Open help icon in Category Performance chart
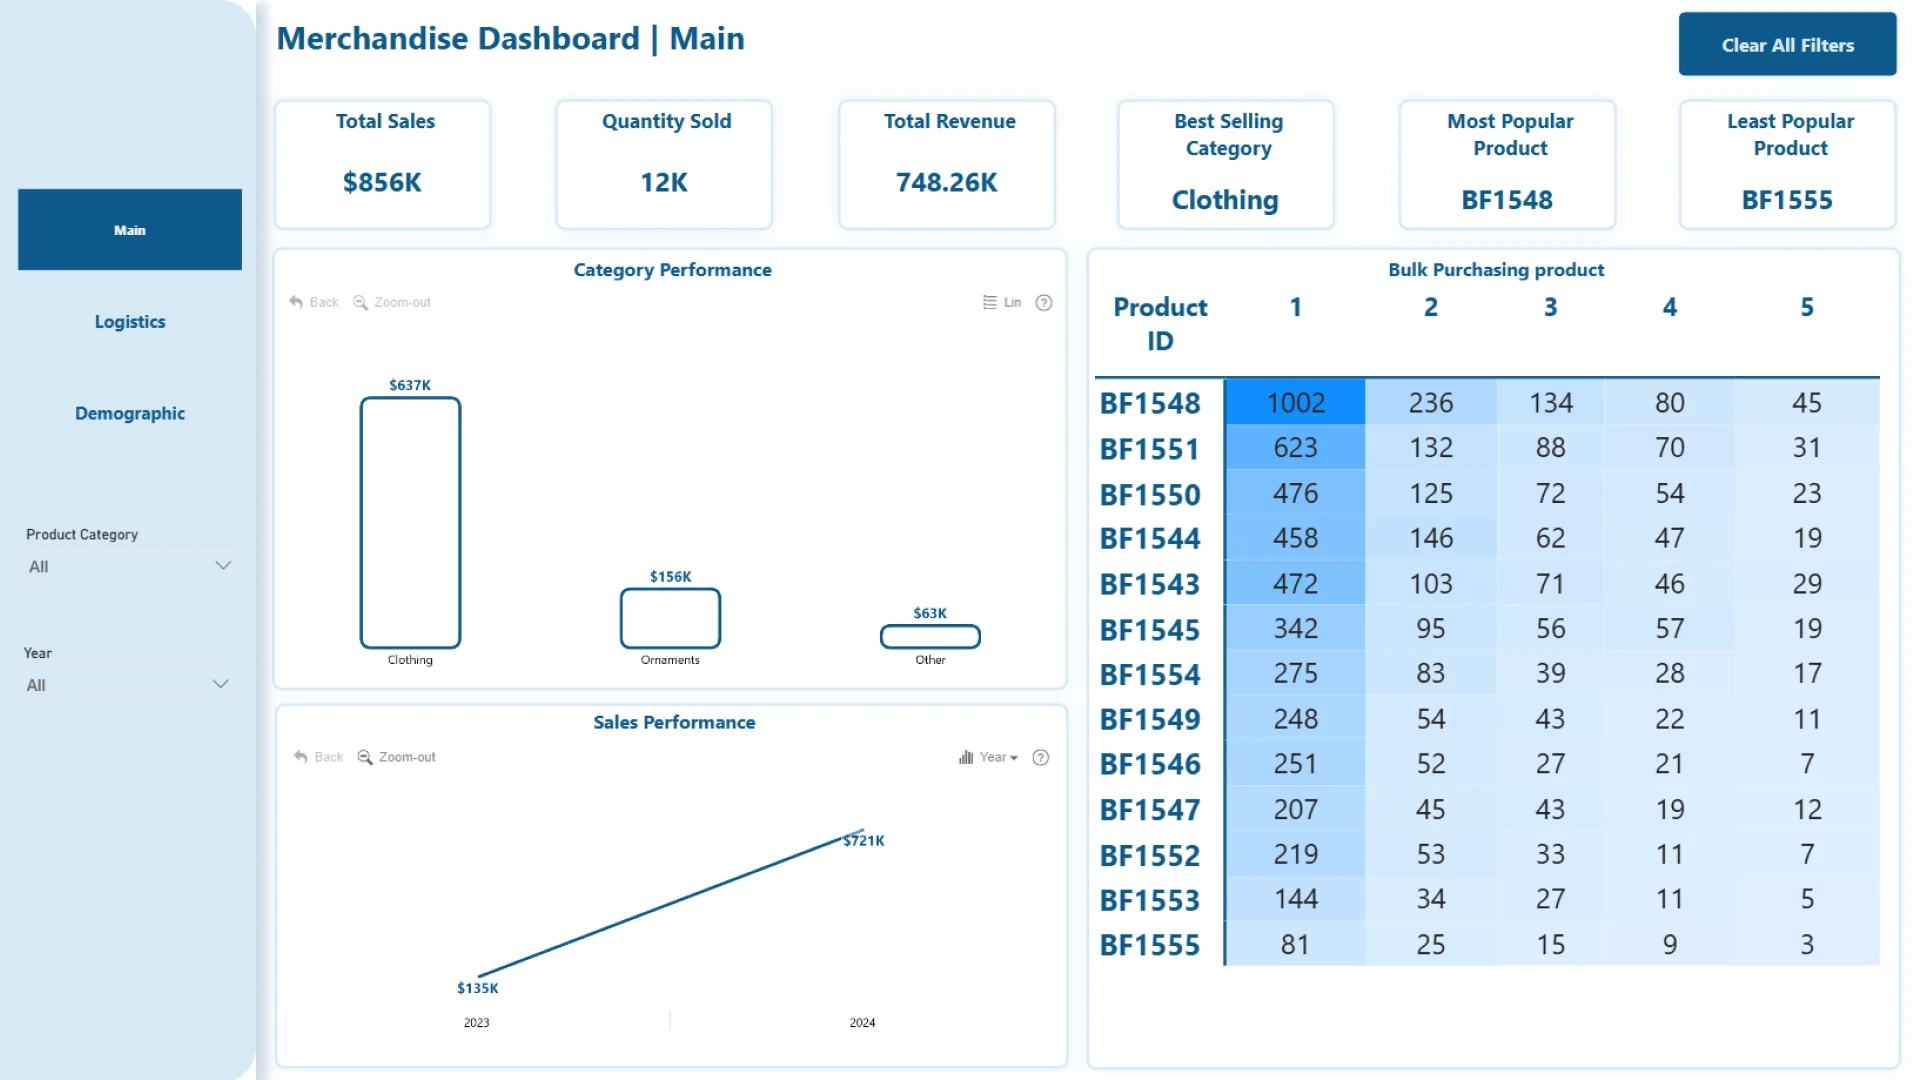The width and height of the screenshot is (1920, 1080). 1044,302
